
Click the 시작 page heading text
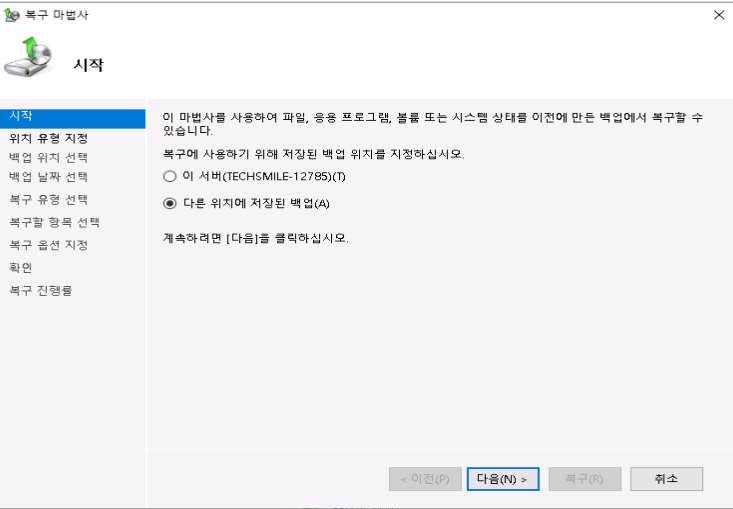(88, 65)
